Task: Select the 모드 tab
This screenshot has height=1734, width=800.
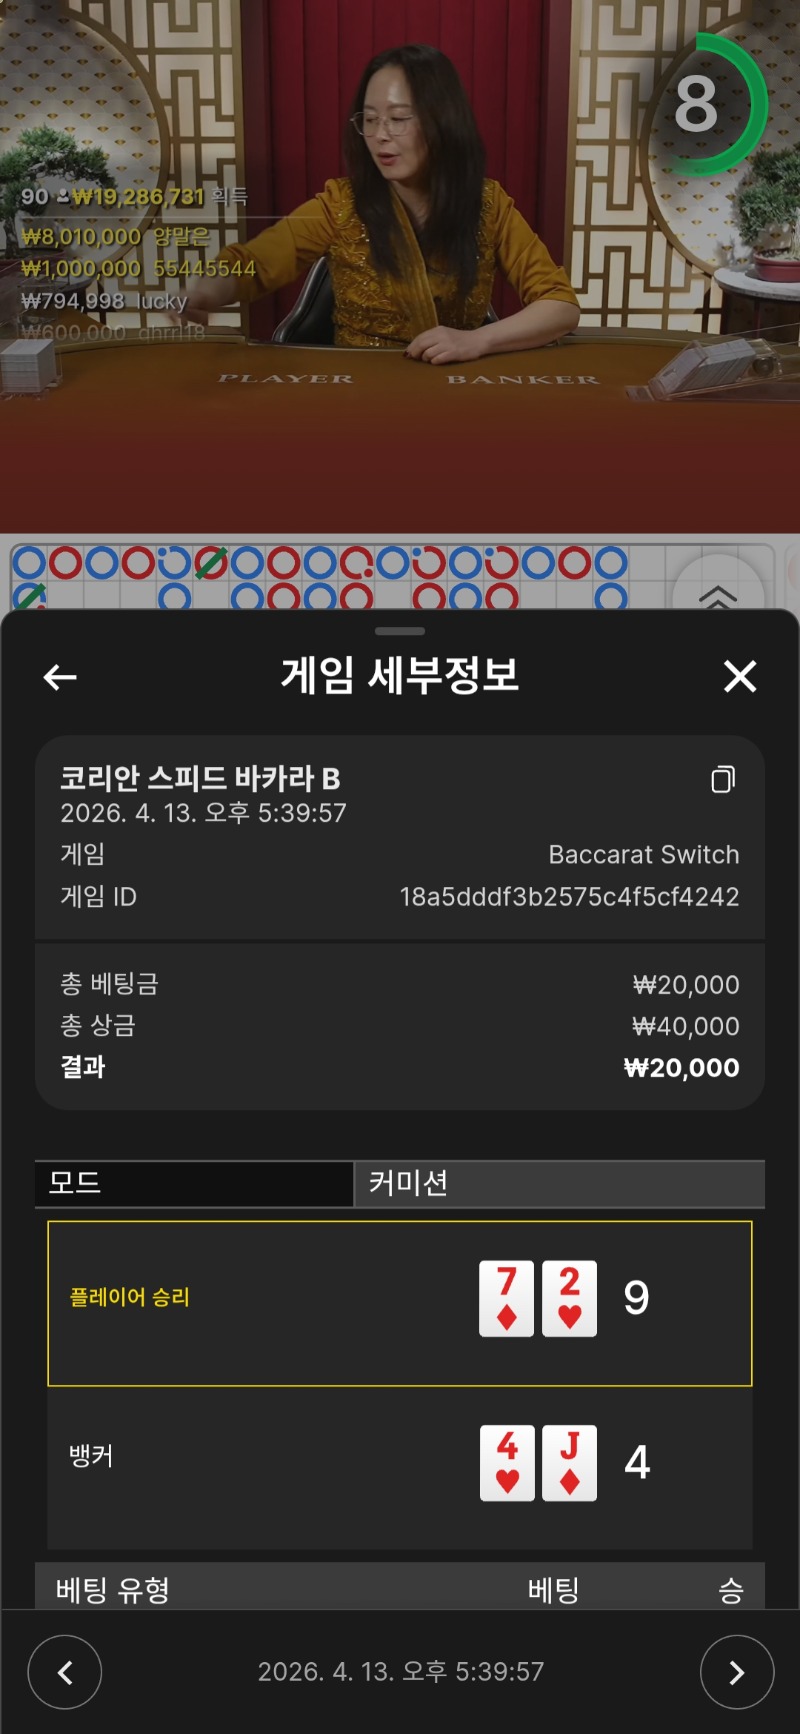Action: click(194, 1183)
